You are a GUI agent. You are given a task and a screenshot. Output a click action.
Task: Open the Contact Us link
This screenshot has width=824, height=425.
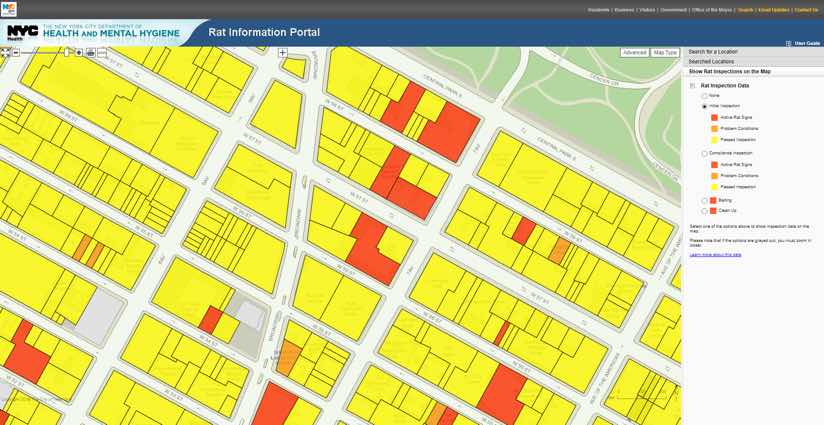tap(806, 10)
